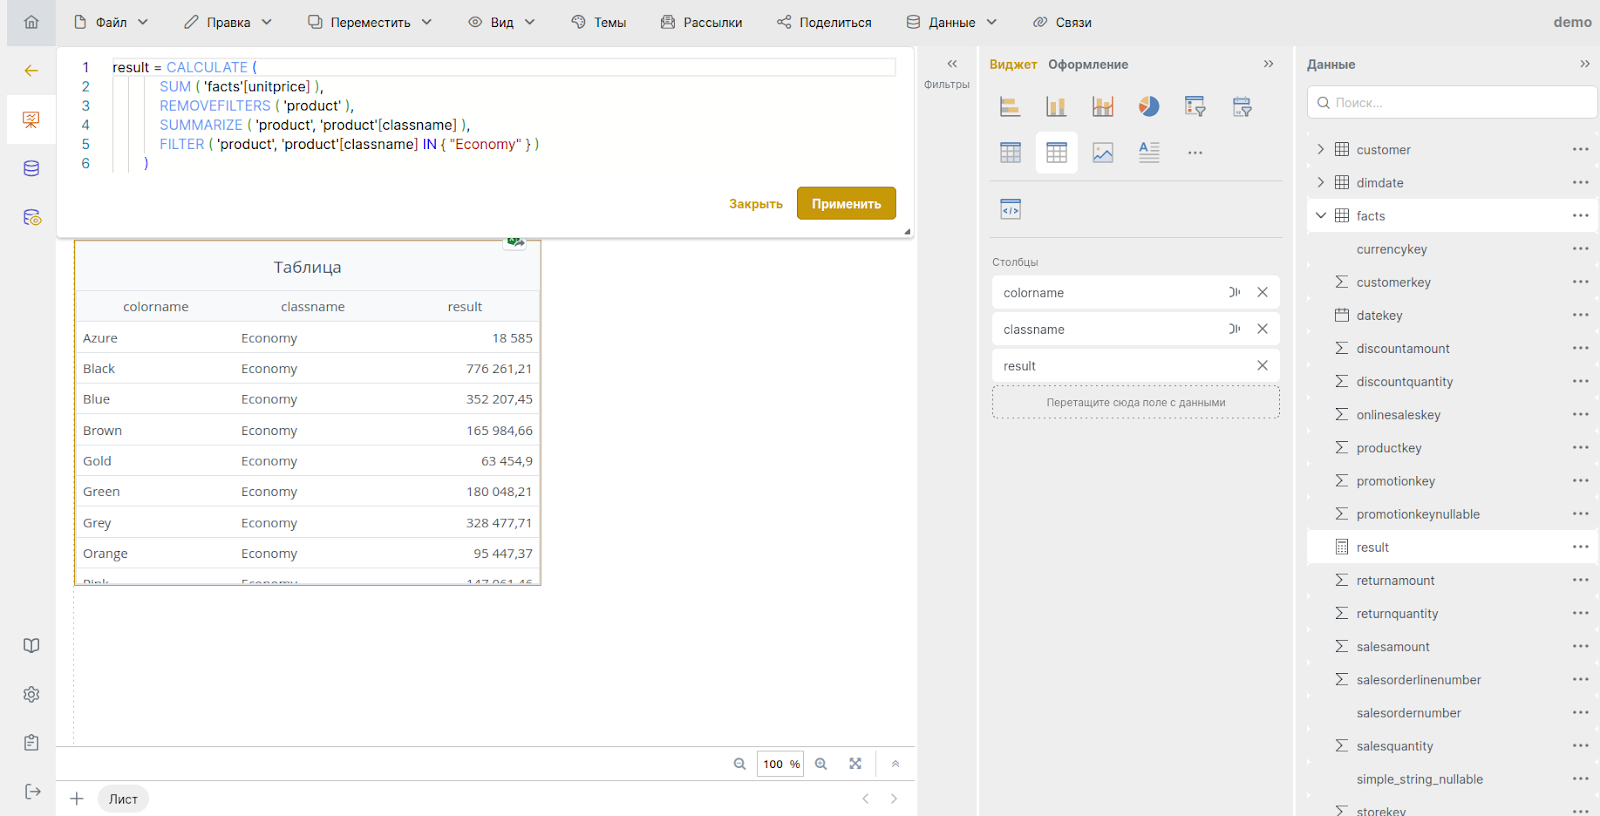1600x816 pixels.
Task: Open the Переместить menu
Action: click(370, 22)
